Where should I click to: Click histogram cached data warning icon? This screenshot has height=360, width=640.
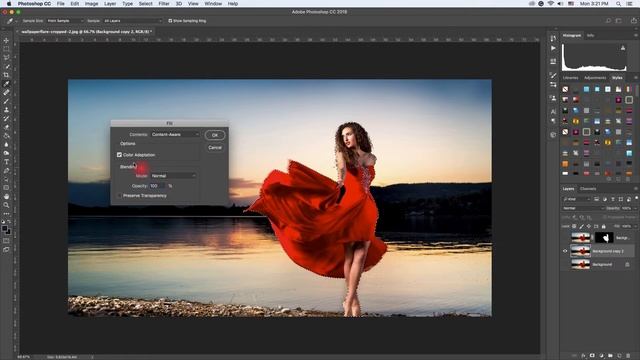tap(623, 48)
